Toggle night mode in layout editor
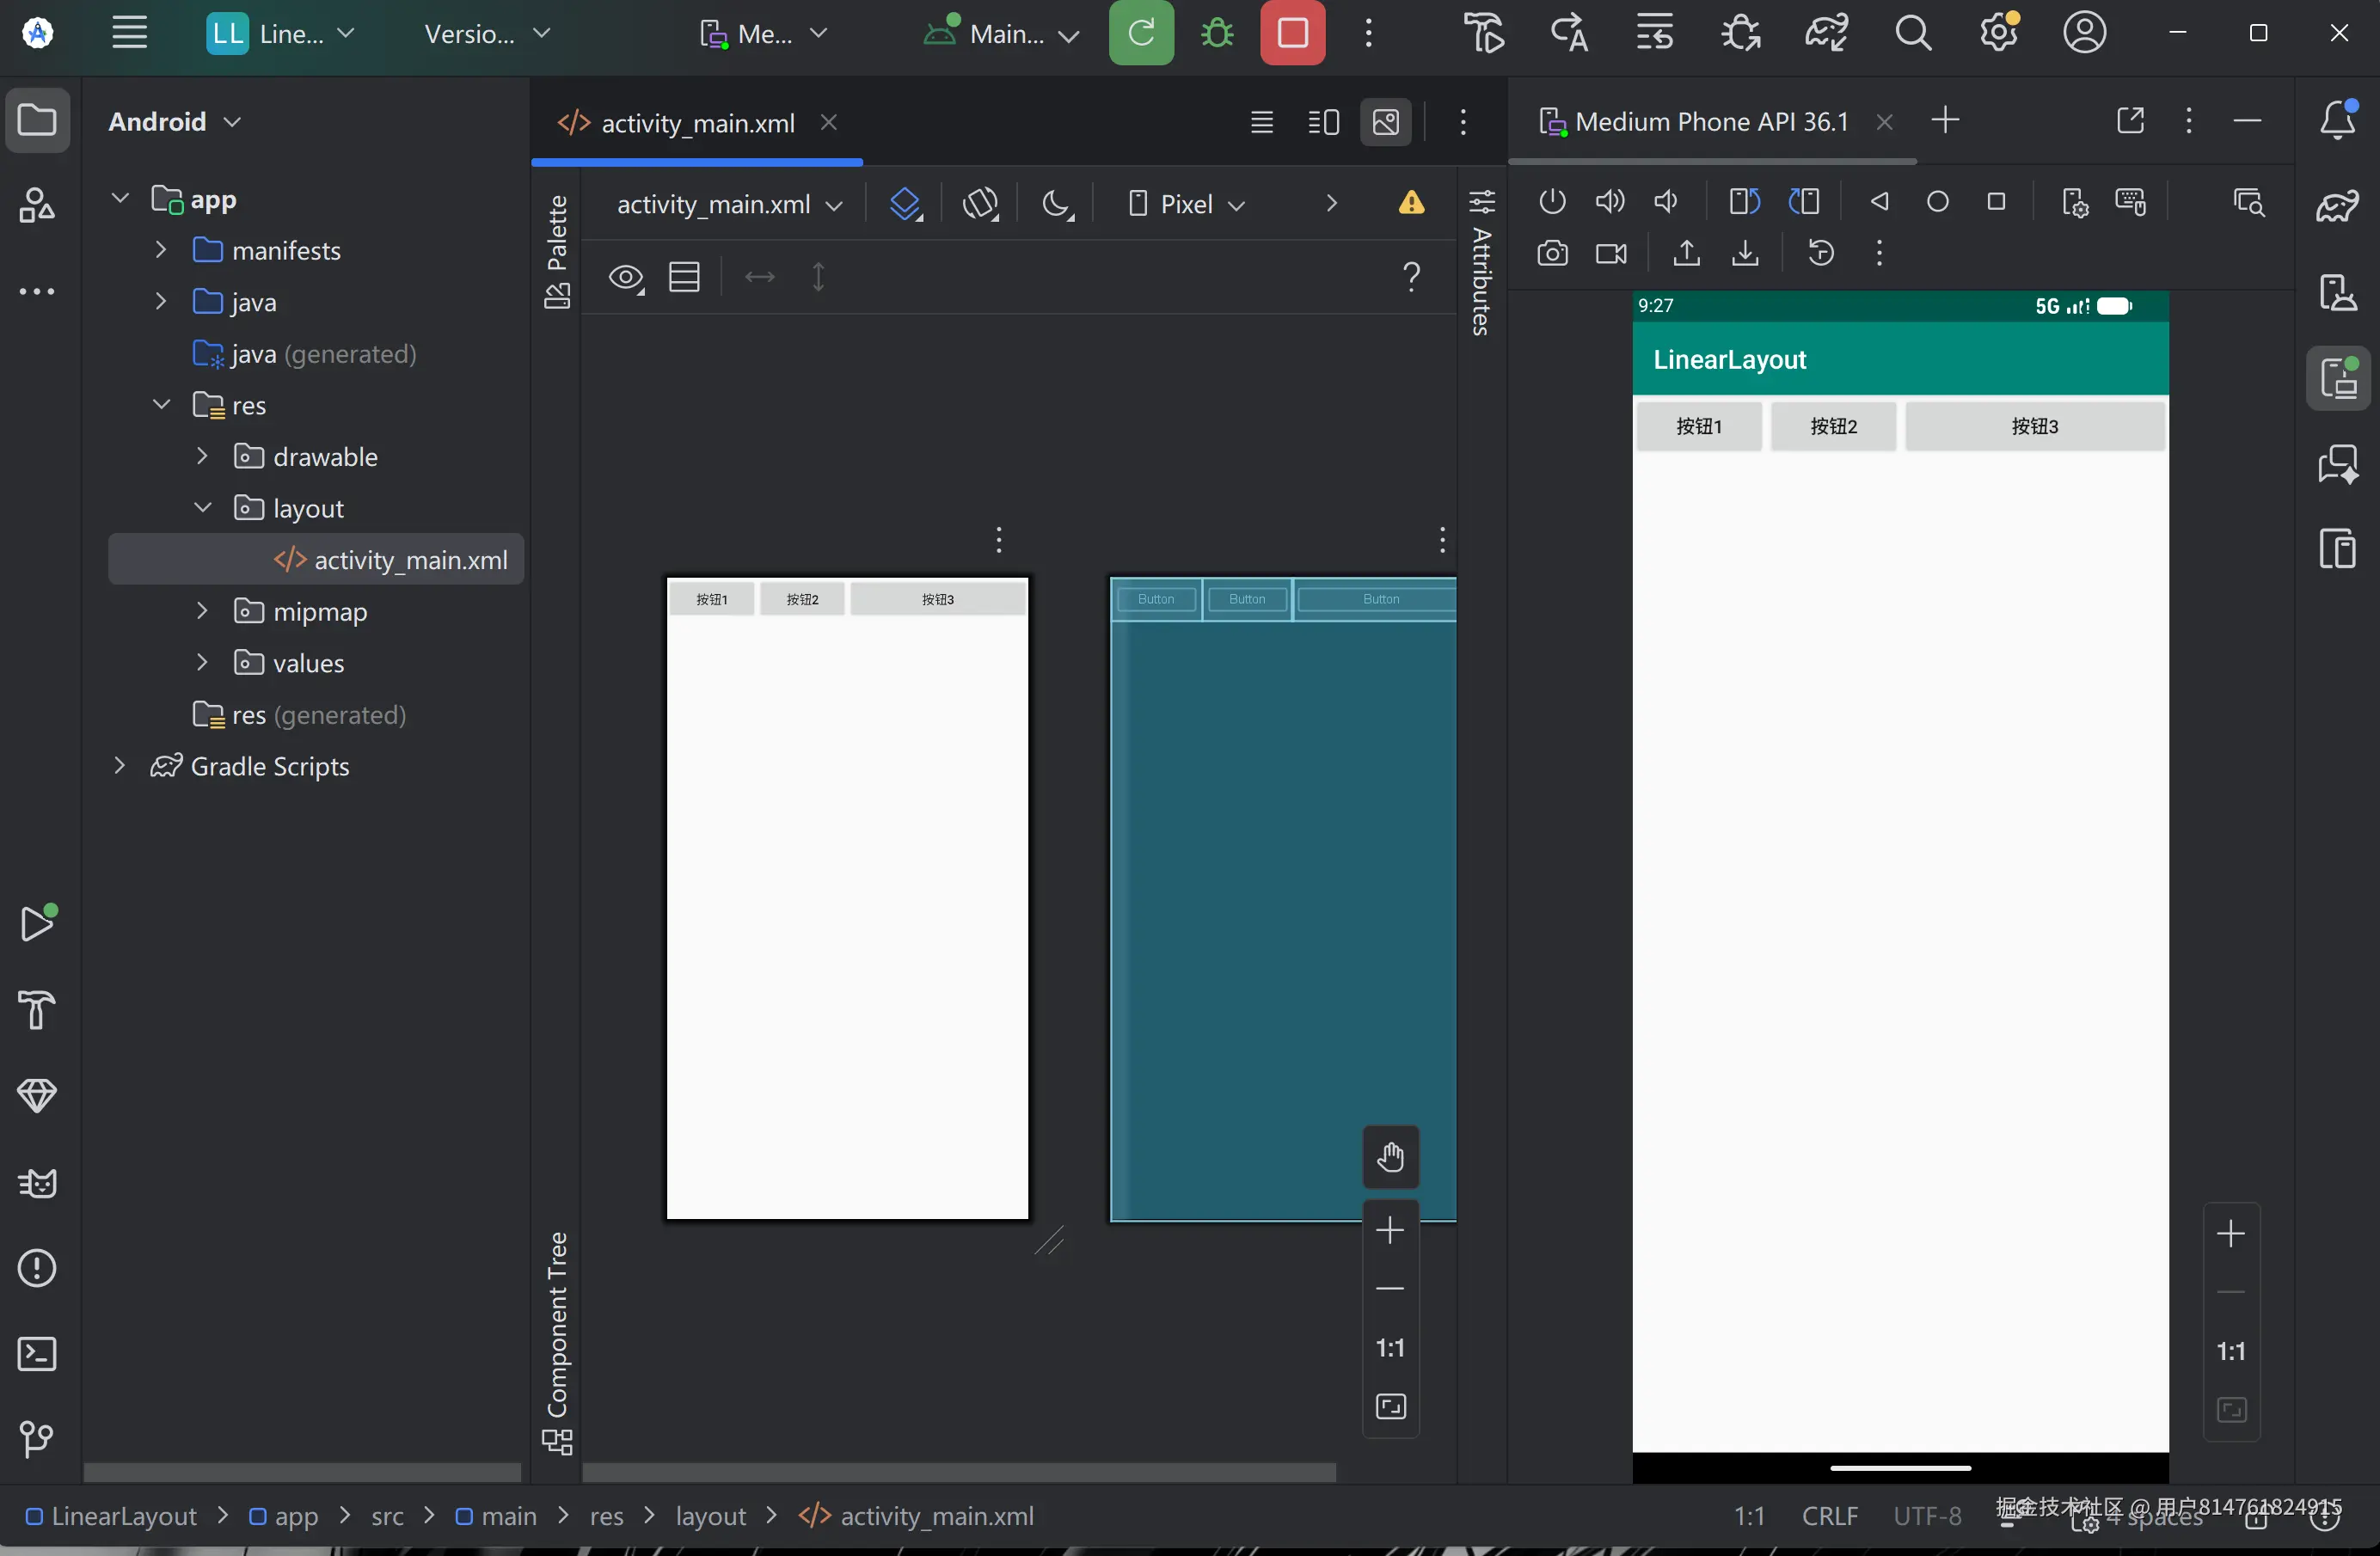 pos(1056,204)
